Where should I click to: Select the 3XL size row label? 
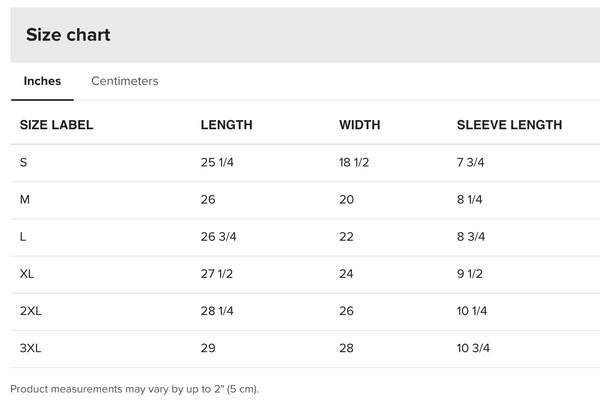[x=31, y=348]
